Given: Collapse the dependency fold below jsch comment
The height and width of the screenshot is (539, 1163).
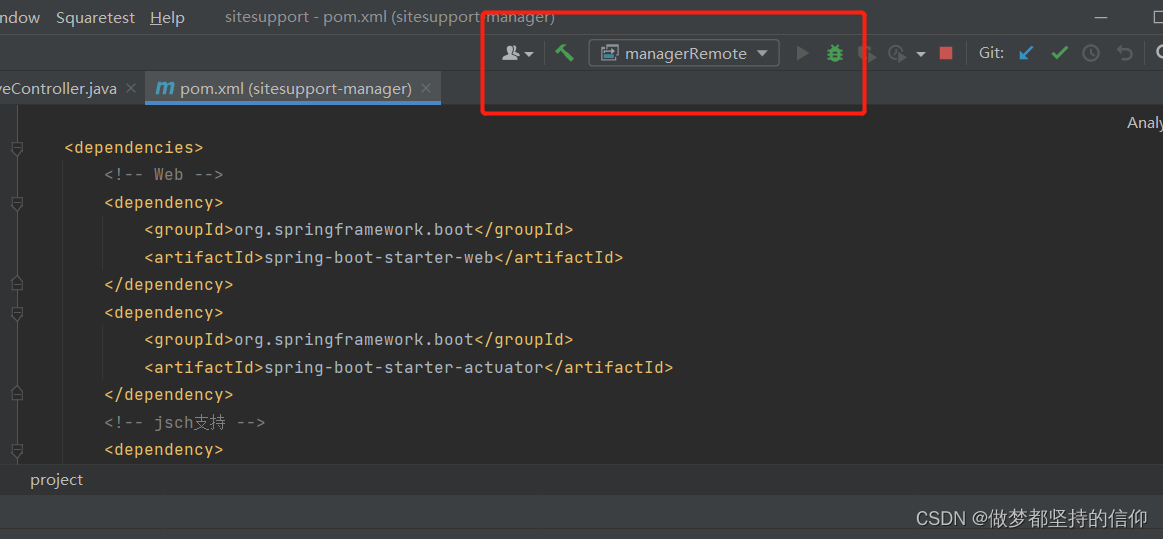Looking at the screenshot, I should point(17,449).
